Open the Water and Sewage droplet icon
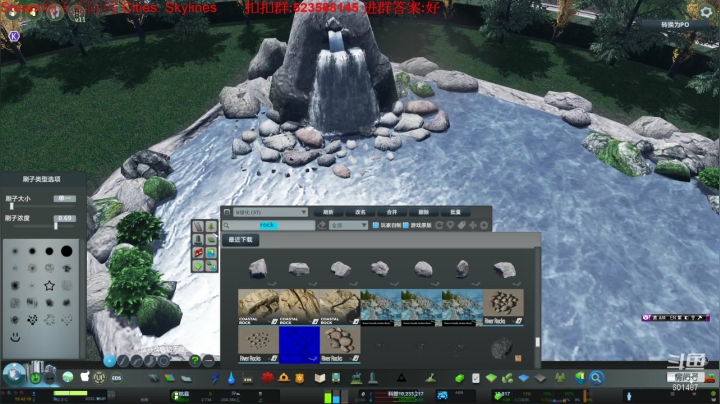 tap(231, 378)
